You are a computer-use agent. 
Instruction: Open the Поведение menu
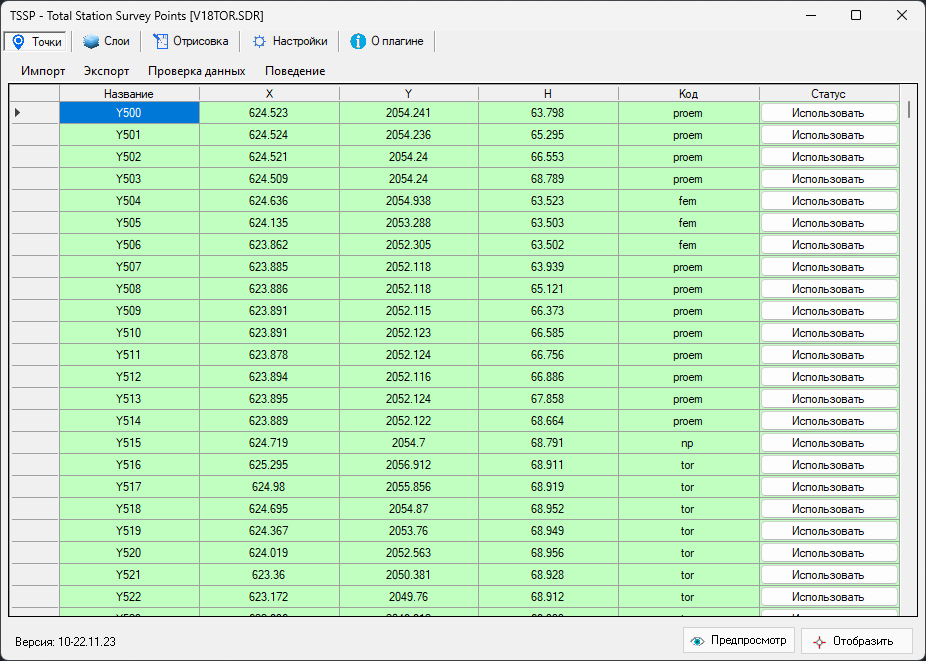(294, 71)
